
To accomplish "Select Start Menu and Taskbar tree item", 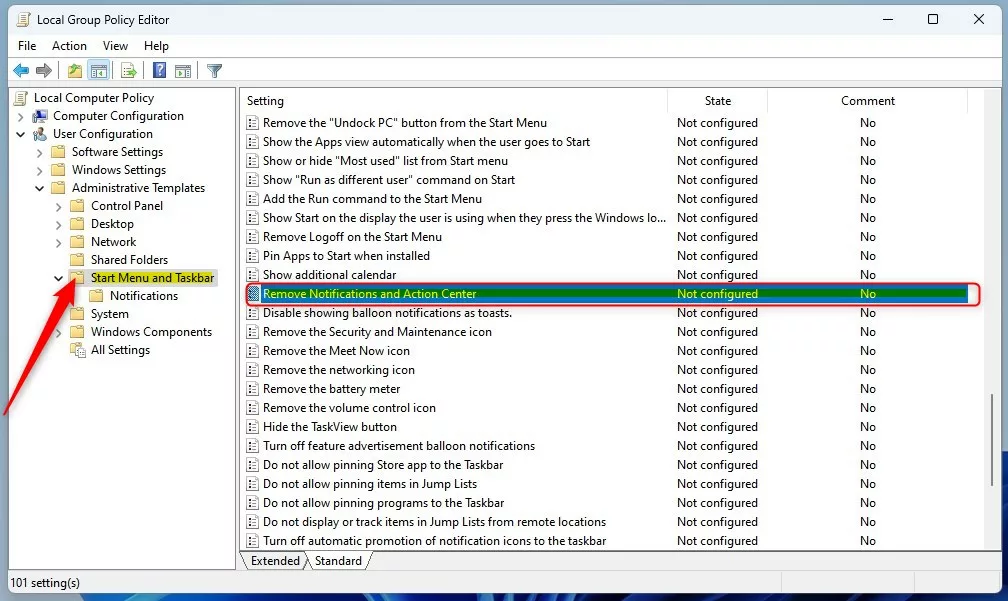I will (x=152, y=278).
